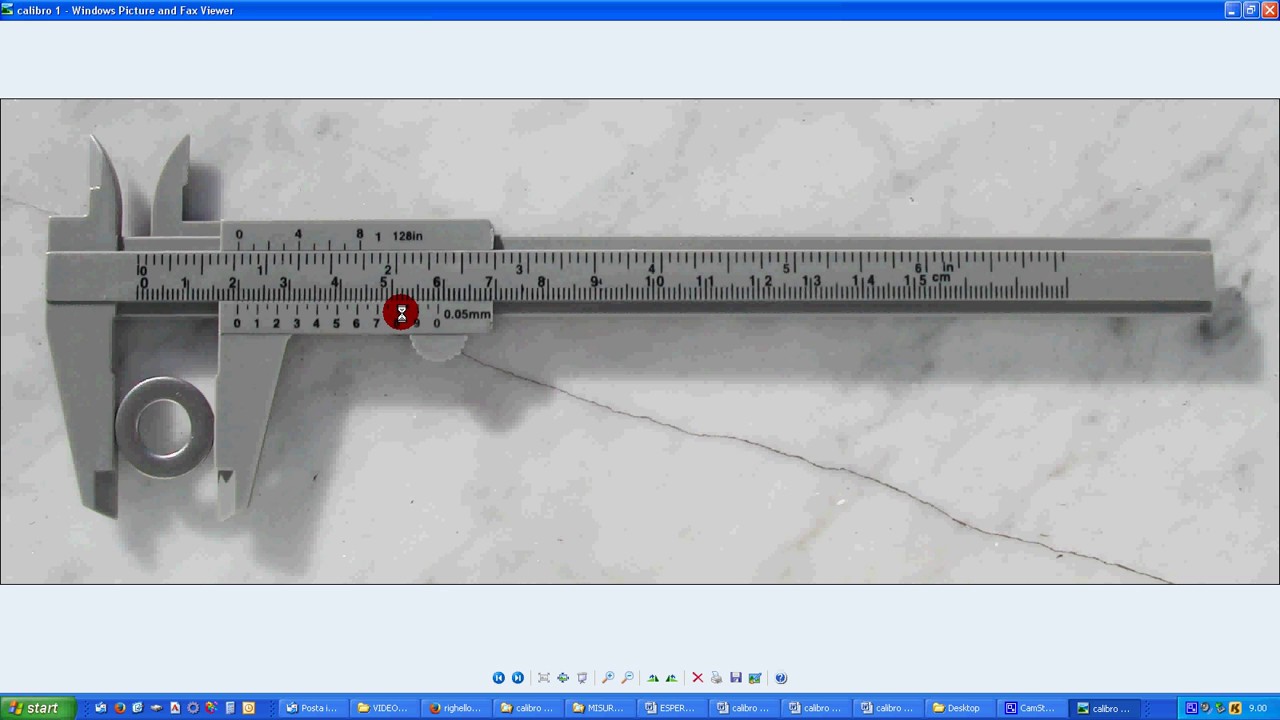This screenshot has height=720, width=1280.
Task: Click the 9.00 system clock
Action: pyautogui.click(x=1258, y=708)
